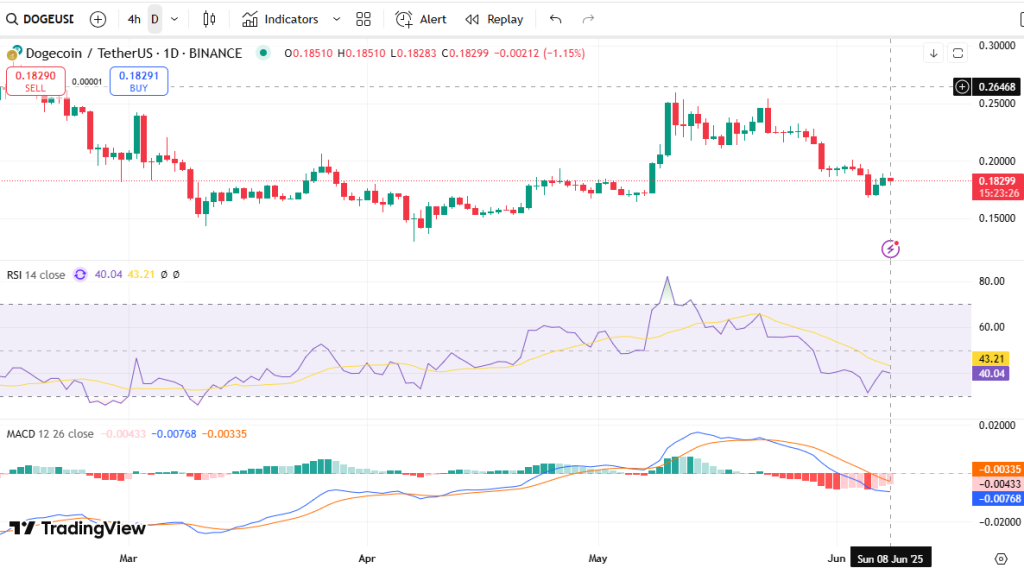1024x568 pixels.
Task: Open the candlestick chart style menu
Action: [209, 20]
